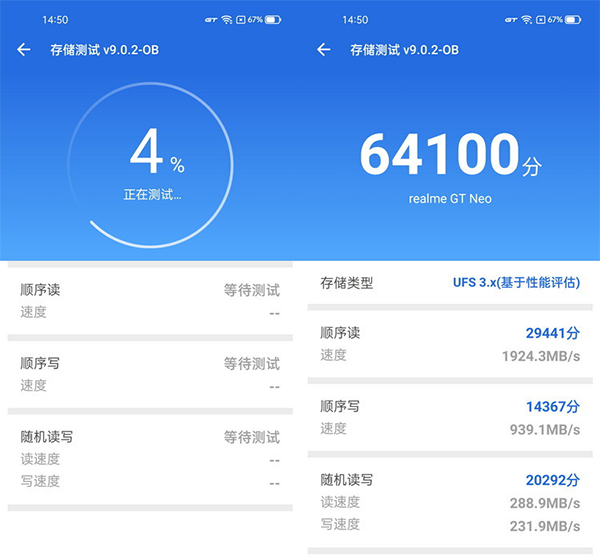Tap the 顺序读 row marked 等待测试
Image resolution: width=600 pixels, height=558 pixels.
click(150, 300)
